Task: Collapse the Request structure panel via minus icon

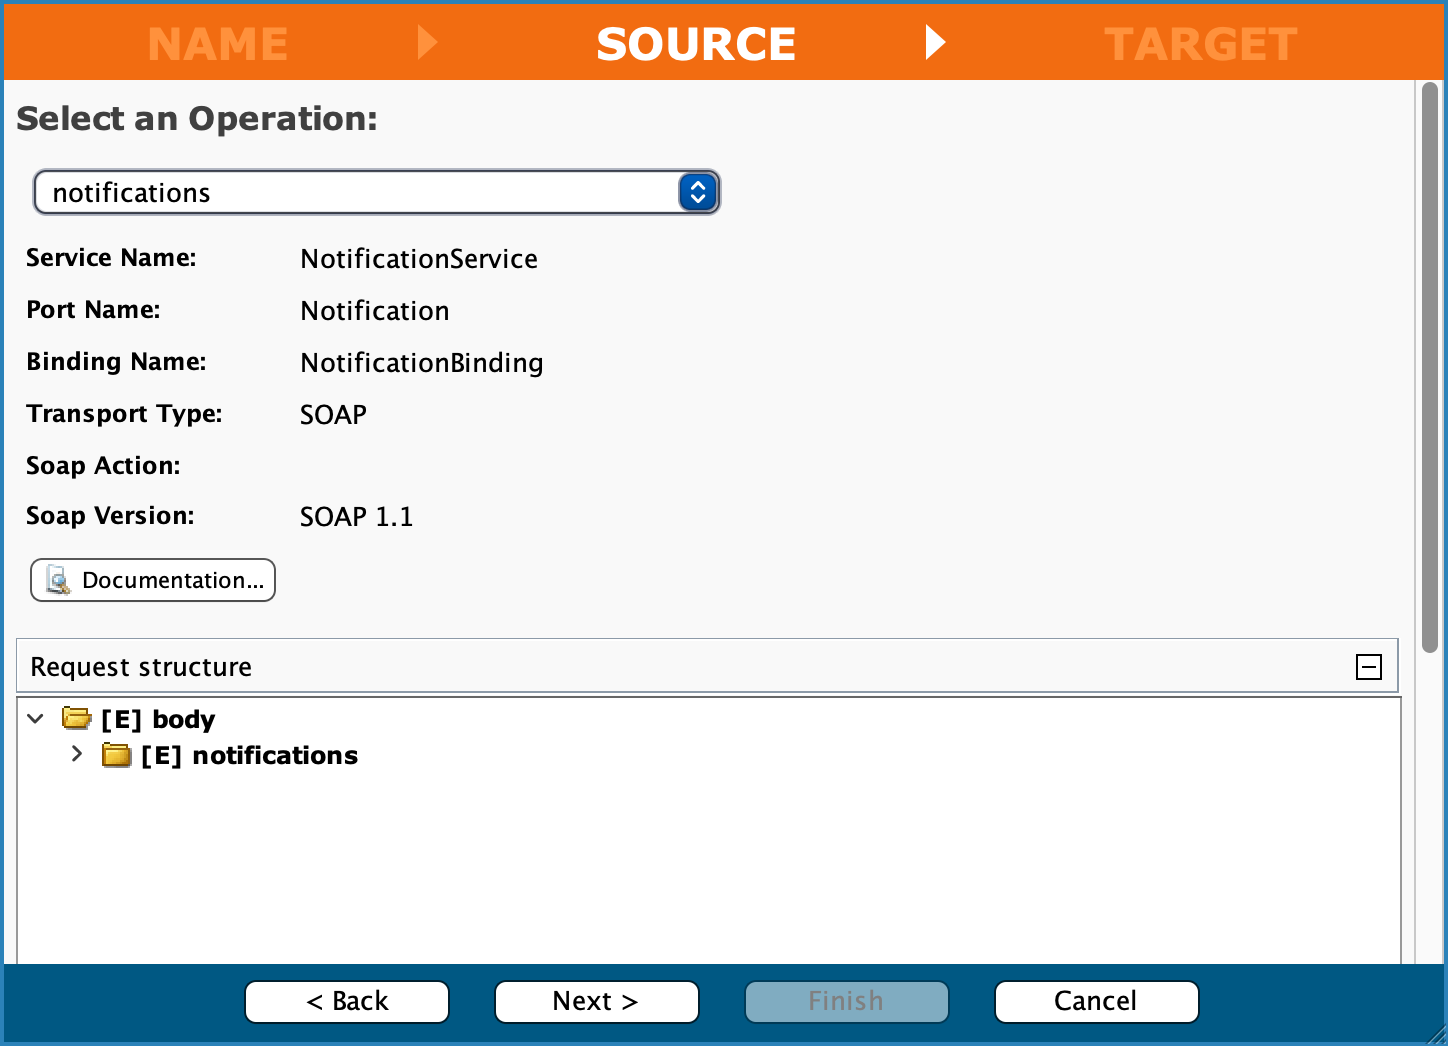Action: [1368, 667]
